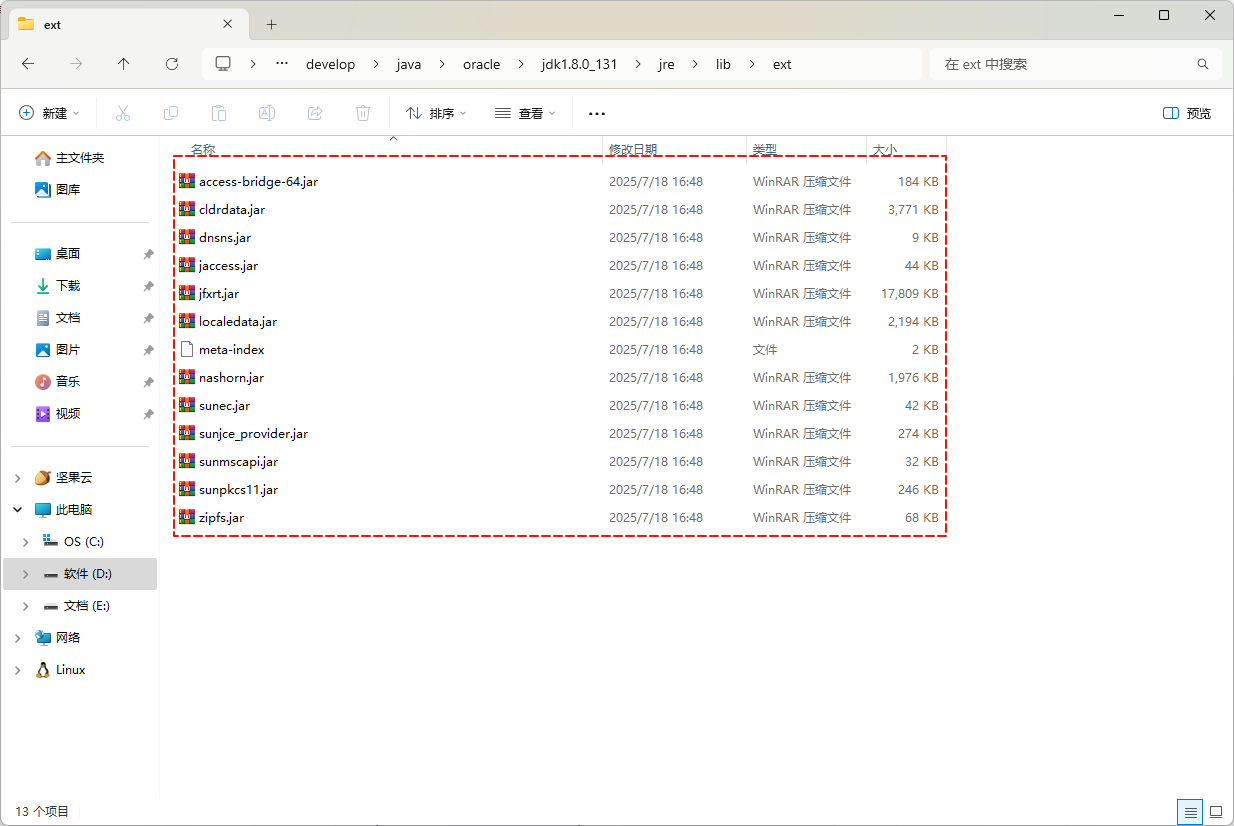Click the Cut scissors icon in toolbar

point(123,114)
